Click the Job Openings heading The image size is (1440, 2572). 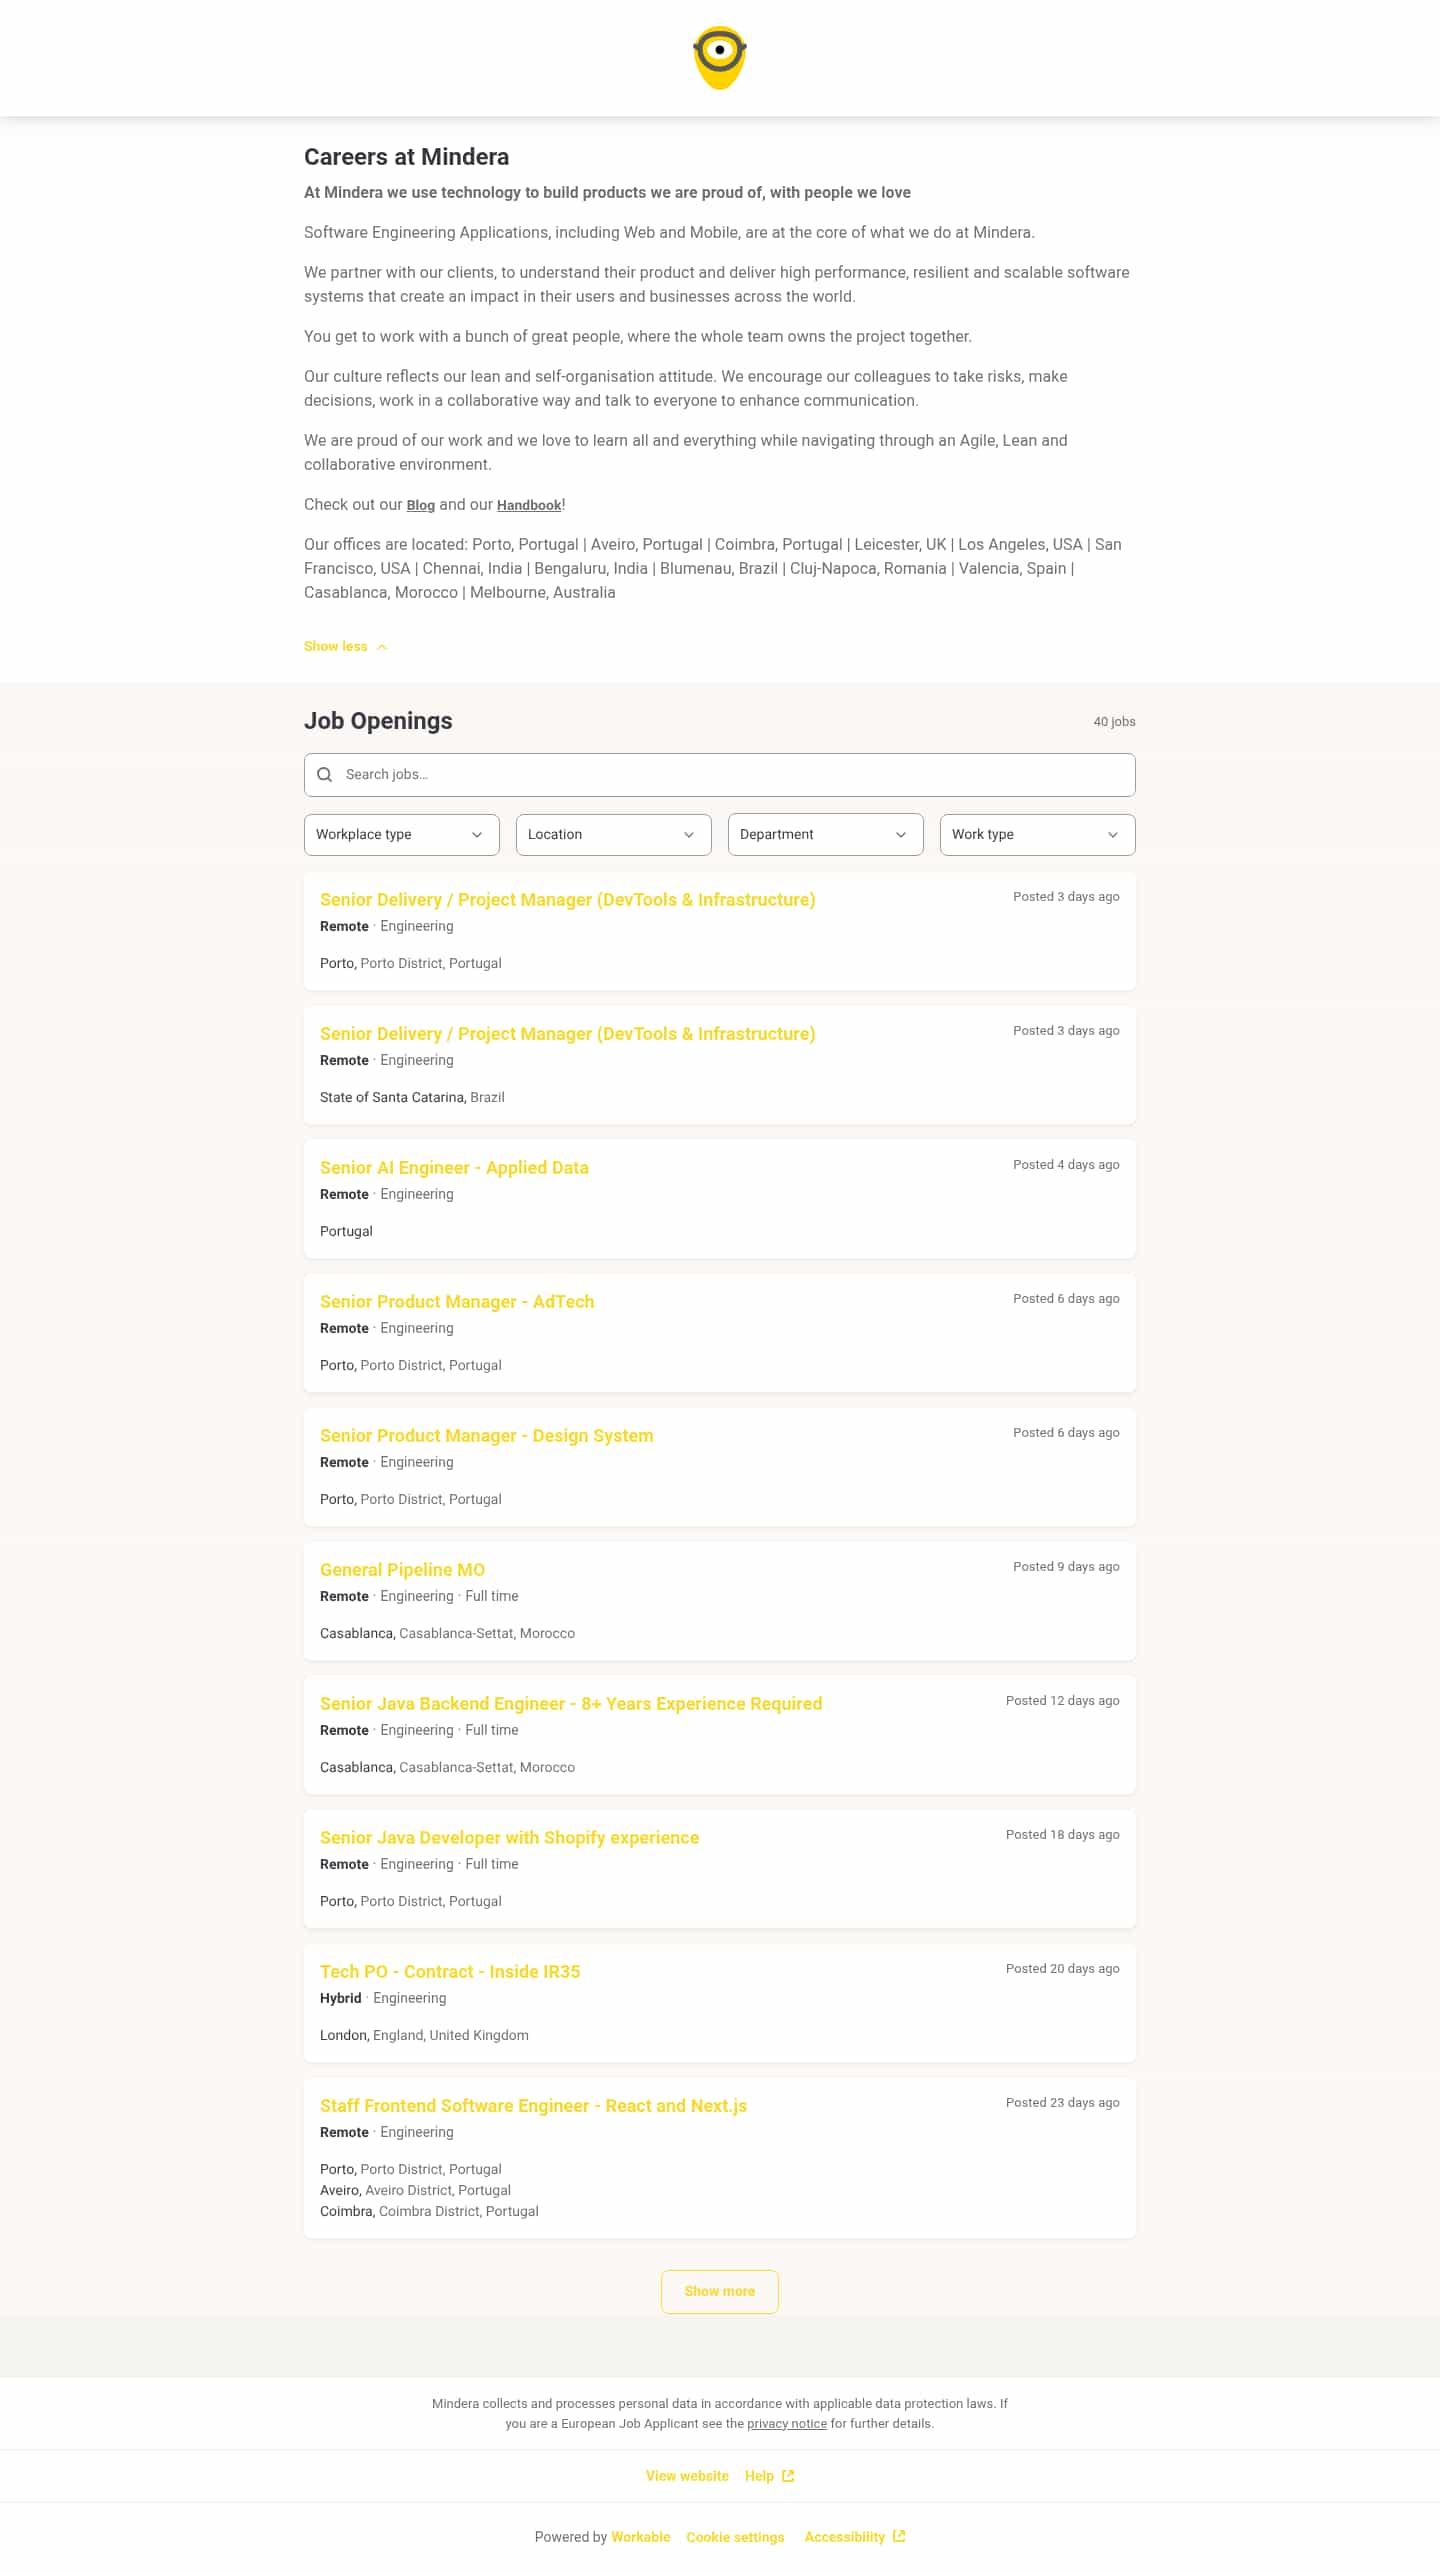[378, 721]
